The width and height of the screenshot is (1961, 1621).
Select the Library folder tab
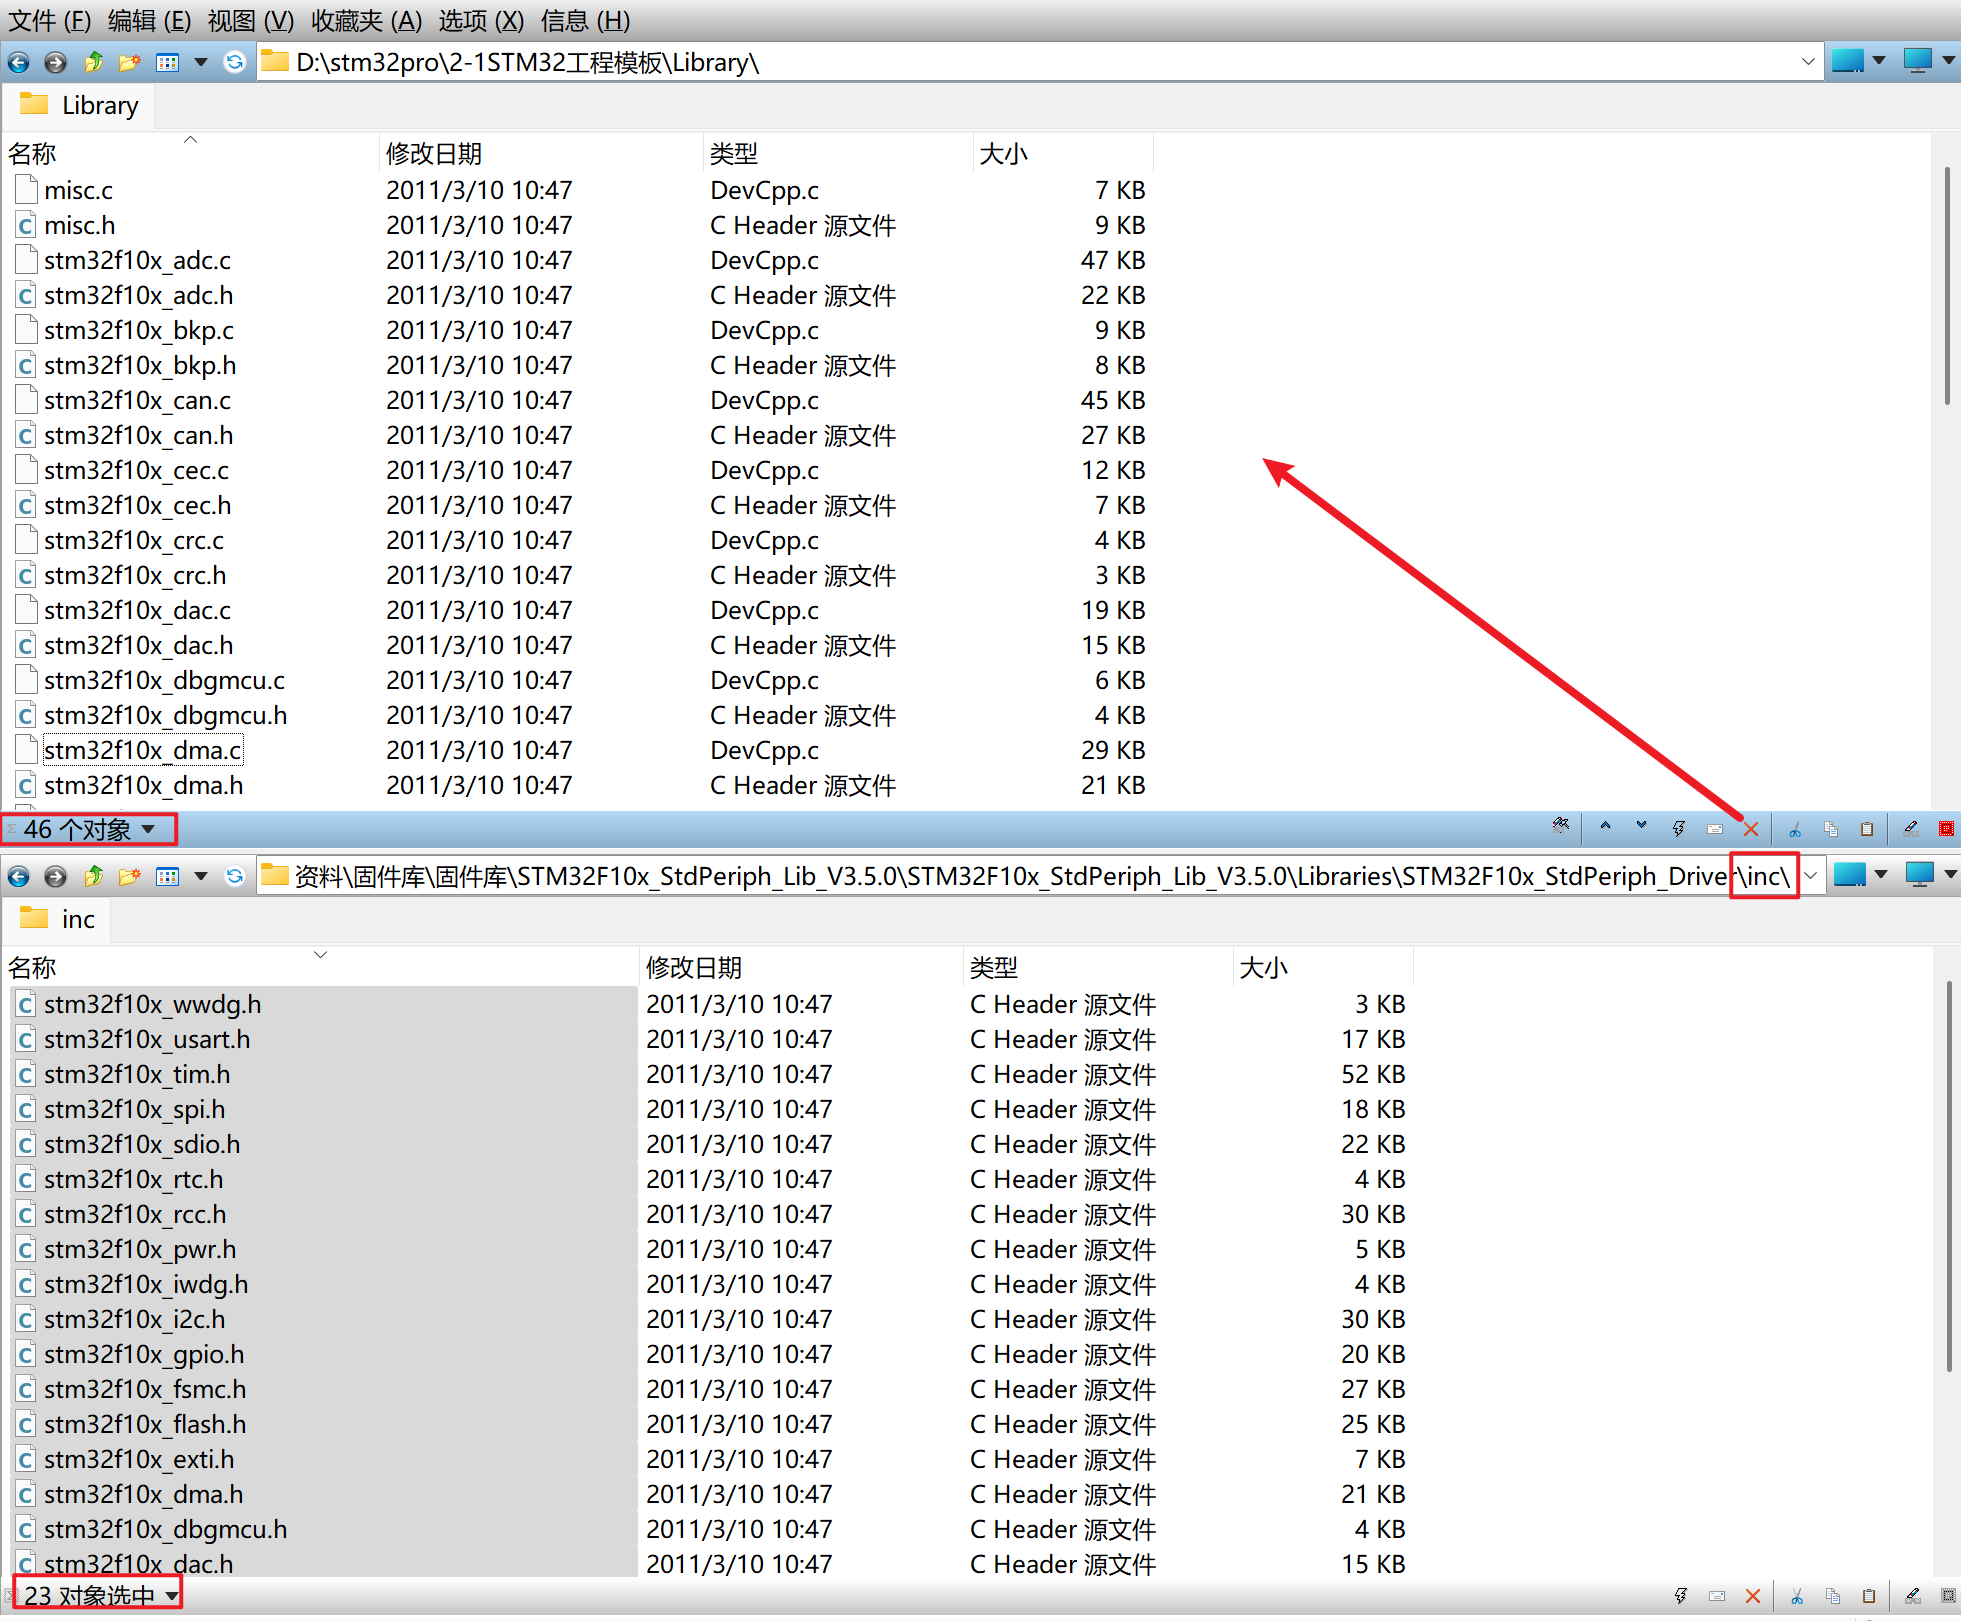point(80,105)
